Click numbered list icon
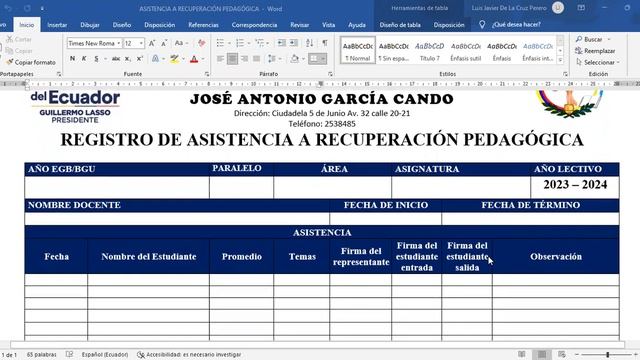The height and width of the screenshot is (360, 640). pyautogui.click(x=240, y=43)
